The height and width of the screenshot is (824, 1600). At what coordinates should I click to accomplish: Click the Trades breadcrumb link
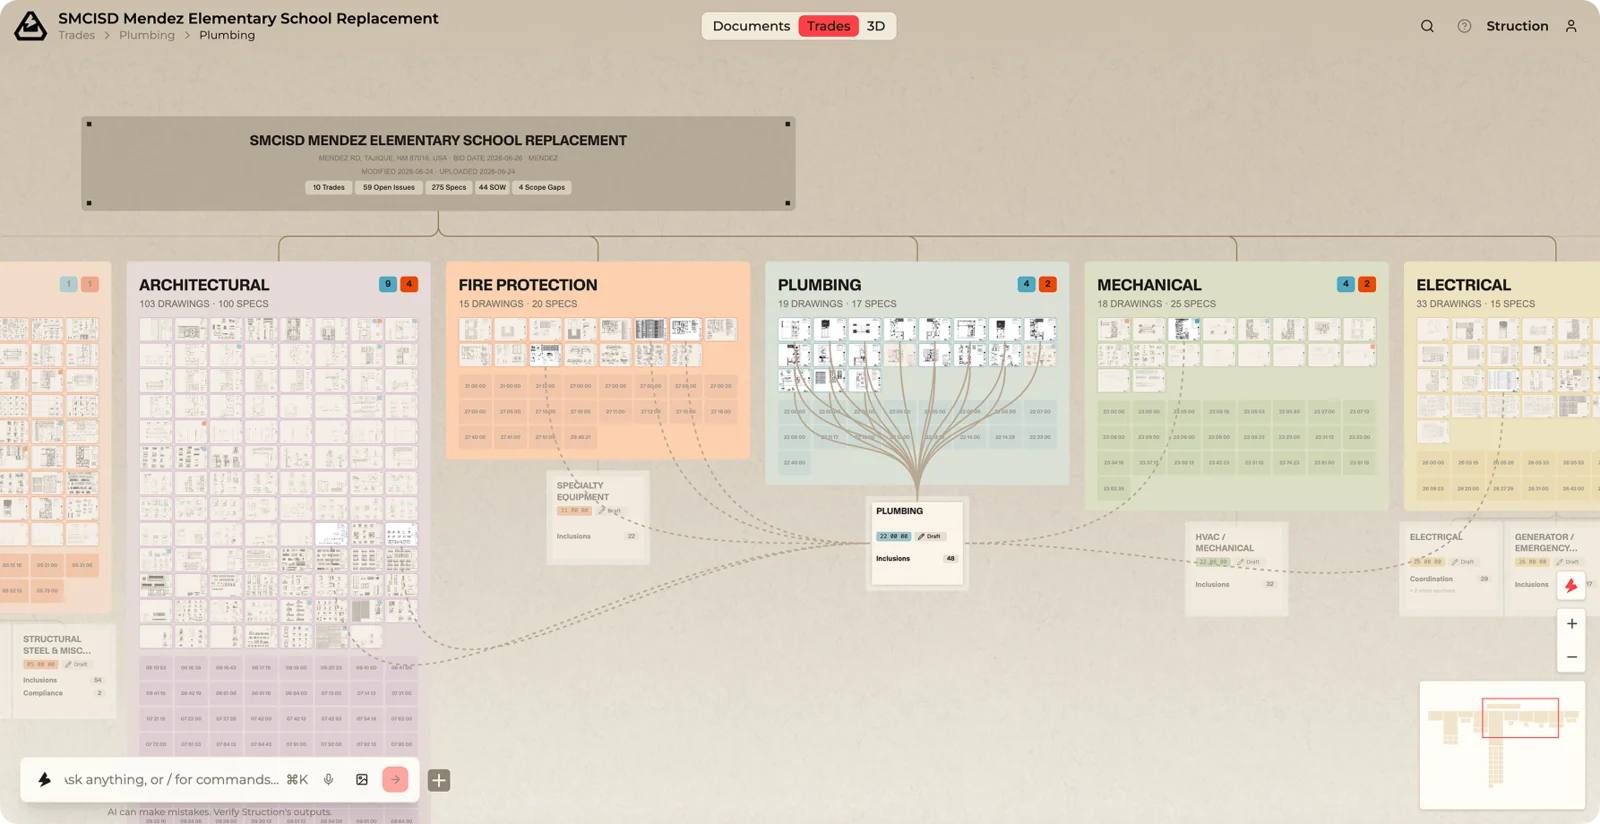76,35
